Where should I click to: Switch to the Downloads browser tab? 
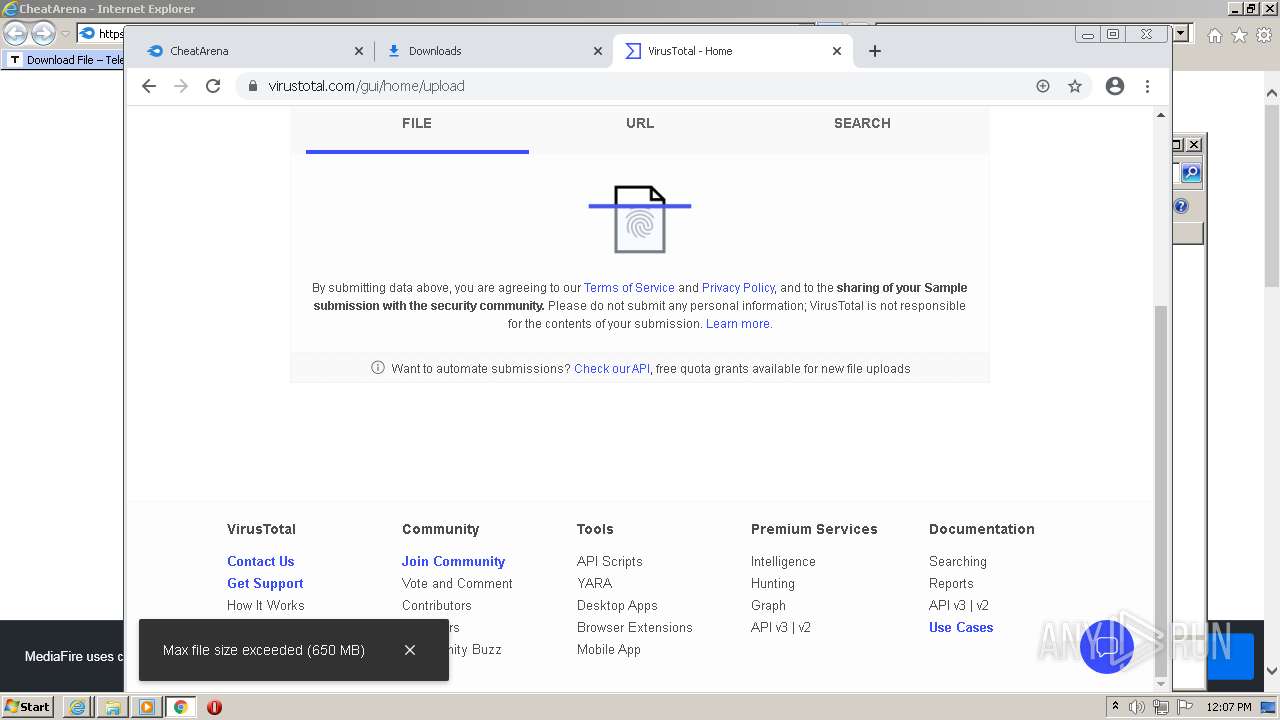coord(494,51)
